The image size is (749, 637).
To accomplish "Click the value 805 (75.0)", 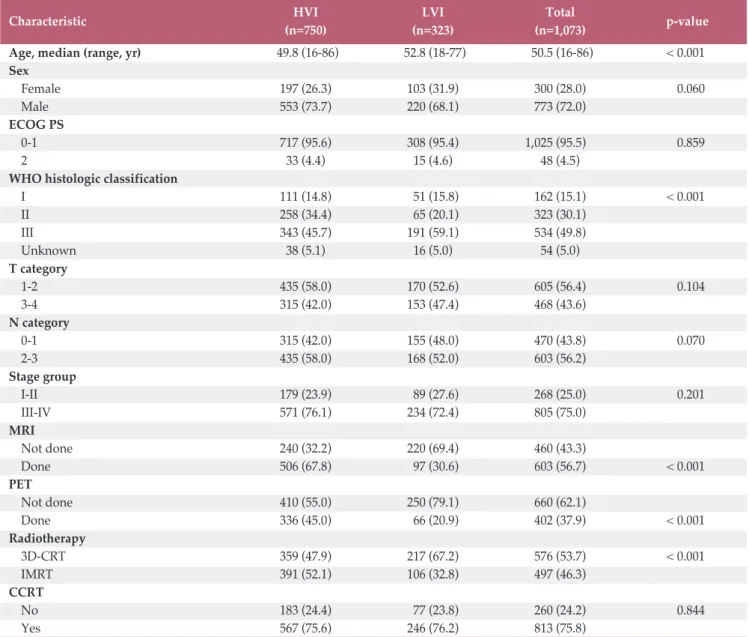I will (x=560, y=413).
